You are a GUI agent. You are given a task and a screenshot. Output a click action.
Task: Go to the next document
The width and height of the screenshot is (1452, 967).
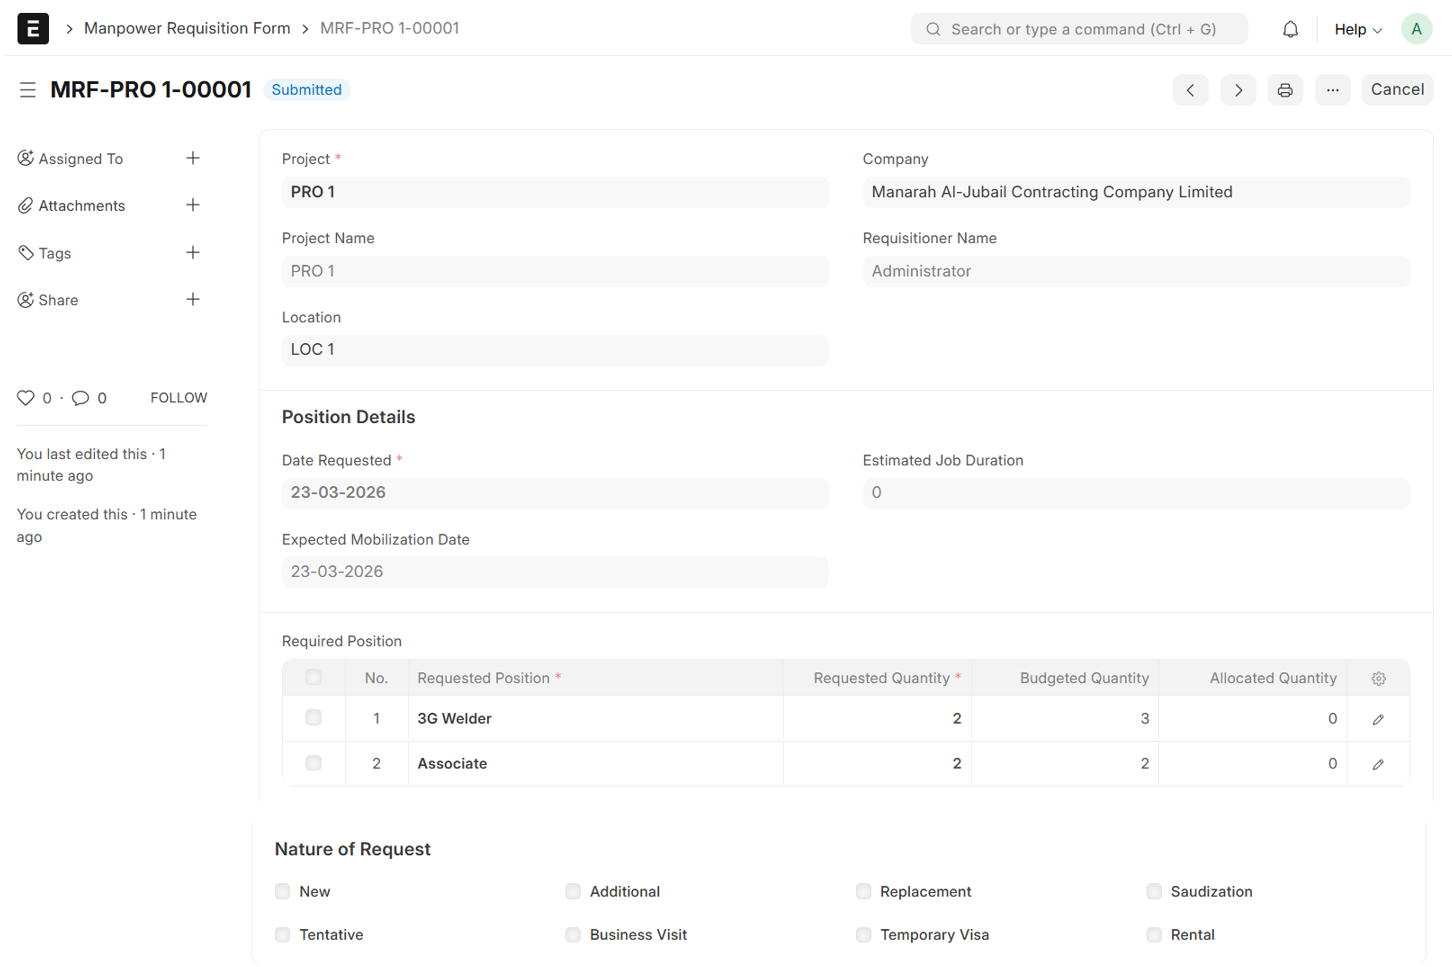point(1238,90)
